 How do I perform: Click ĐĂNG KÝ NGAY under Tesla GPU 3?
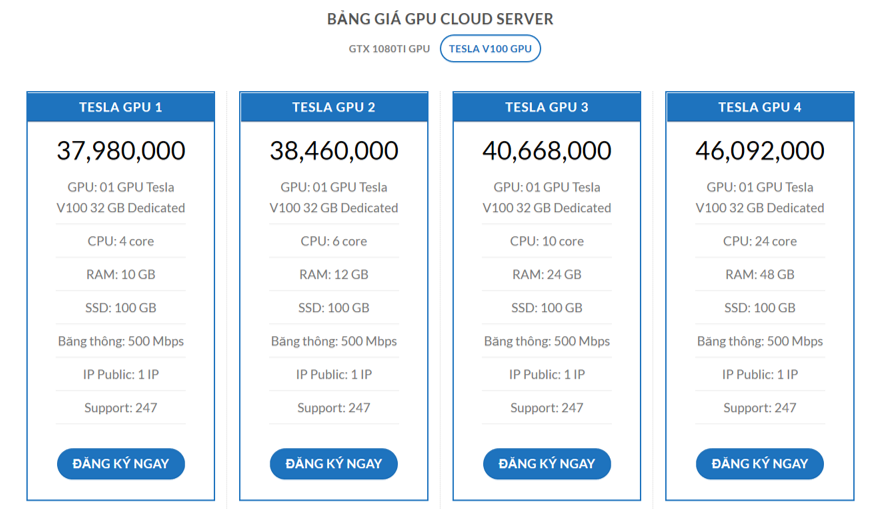[547, 463]
